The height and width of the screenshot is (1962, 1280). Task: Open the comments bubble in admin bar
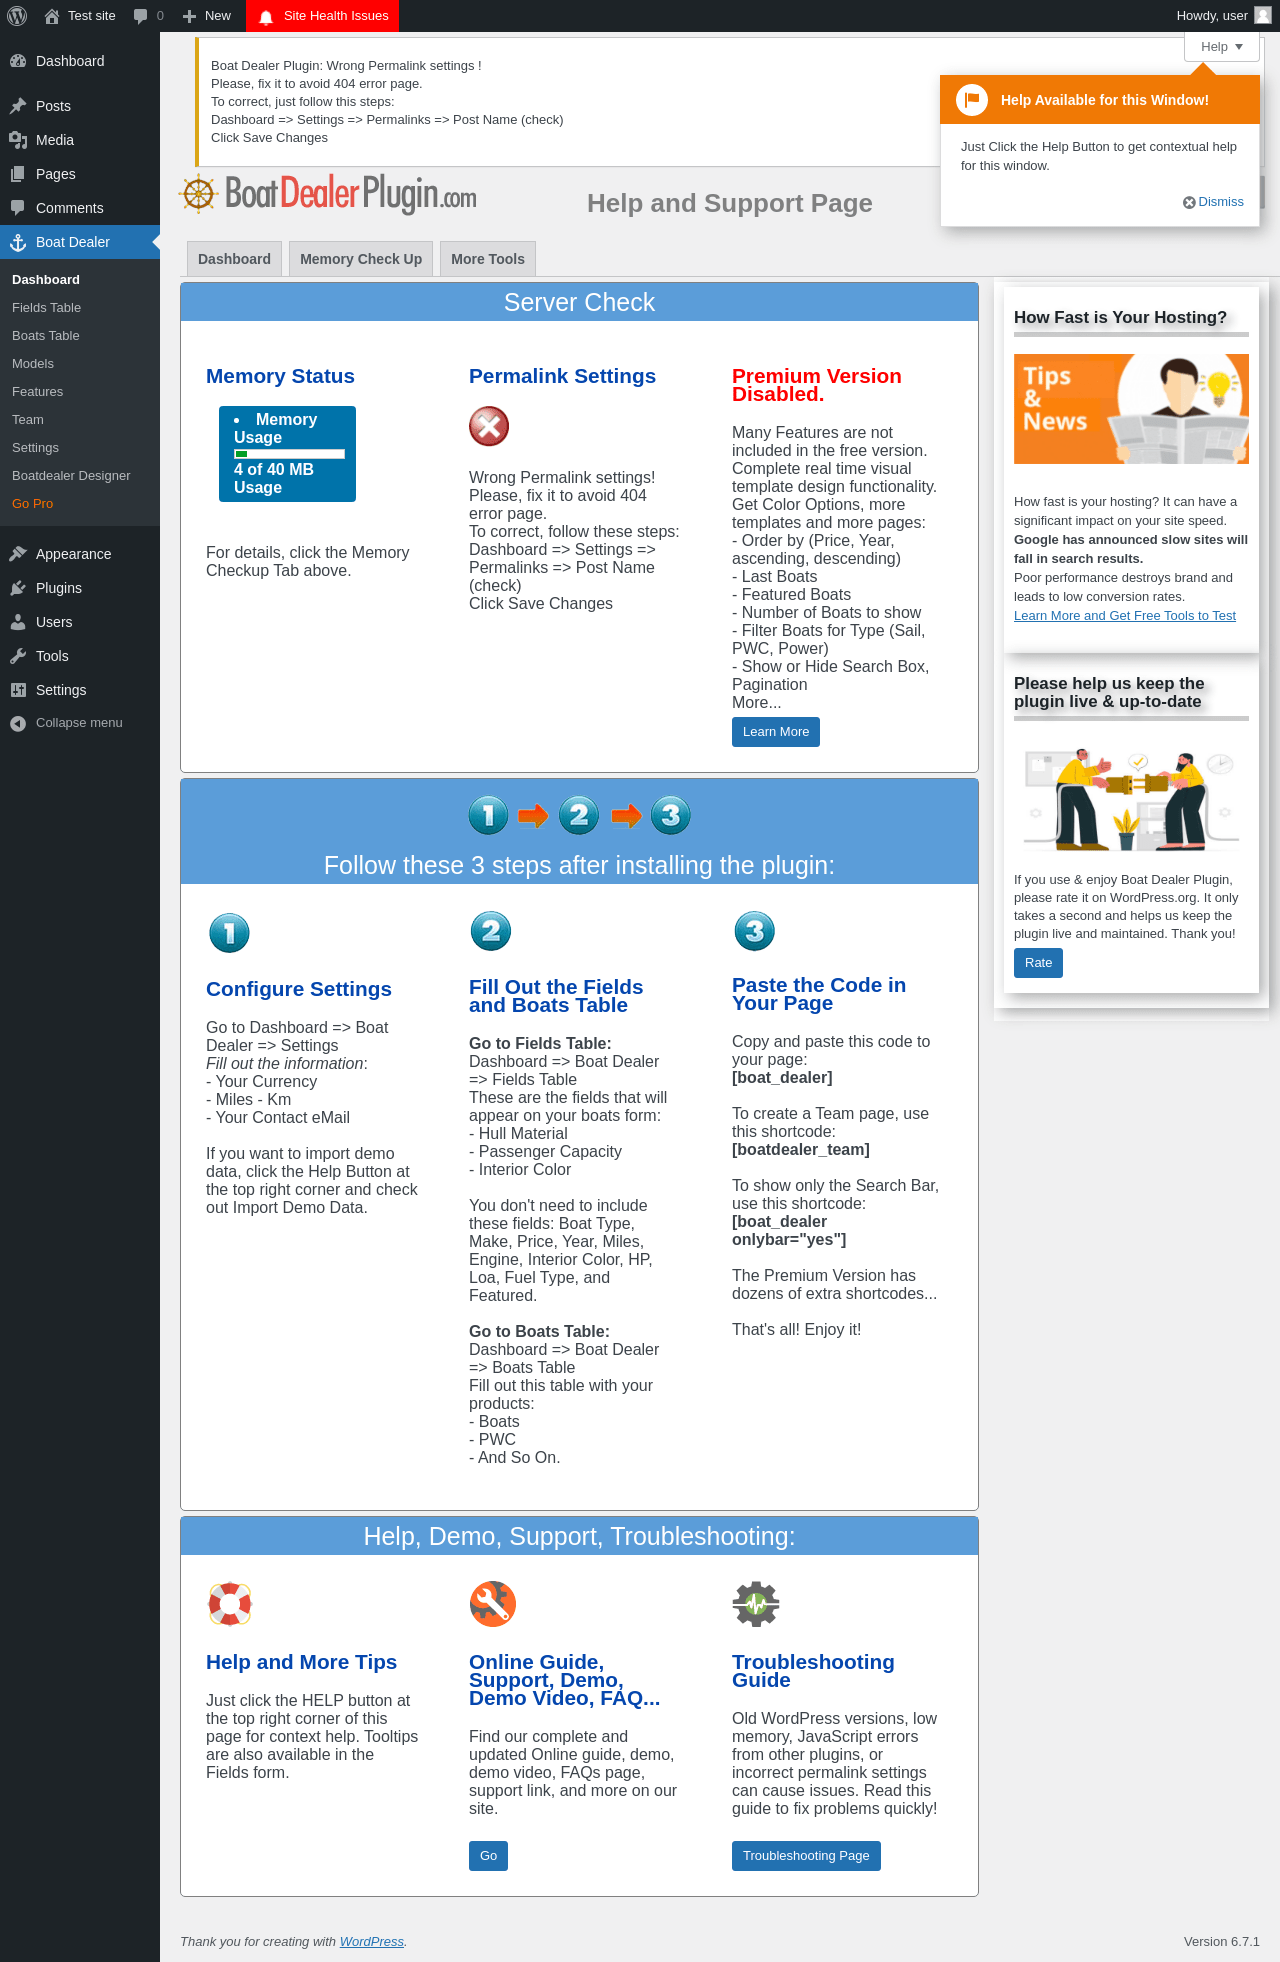tap(148, 16)
